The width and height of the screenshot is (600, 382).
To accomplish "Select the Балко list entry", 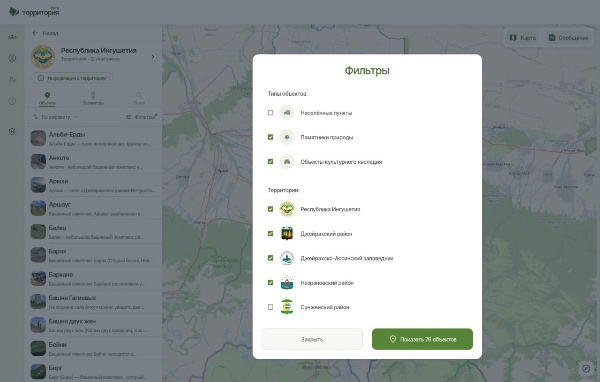I will [93, 232].
